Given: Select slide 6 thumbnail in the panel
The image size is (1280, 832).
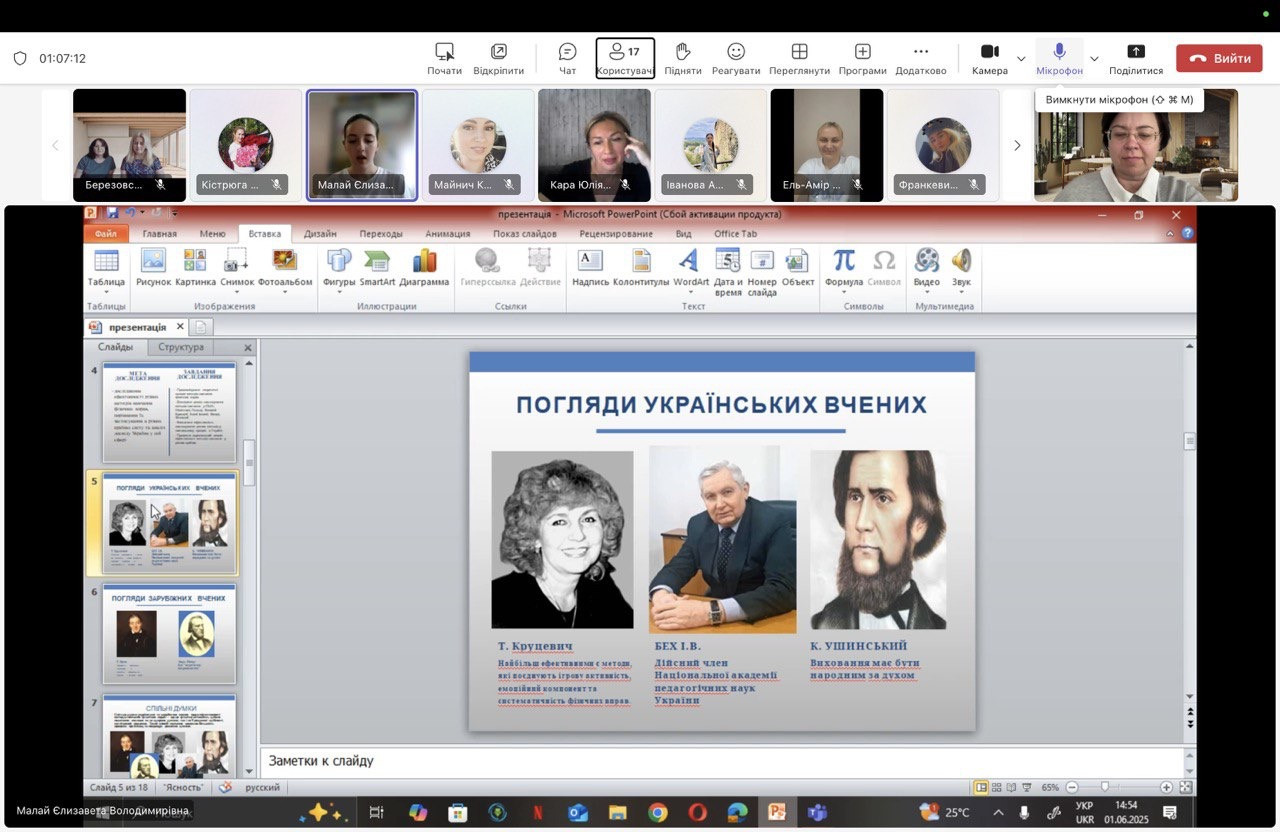Looking at the screenshot, I should coord(169,634).
